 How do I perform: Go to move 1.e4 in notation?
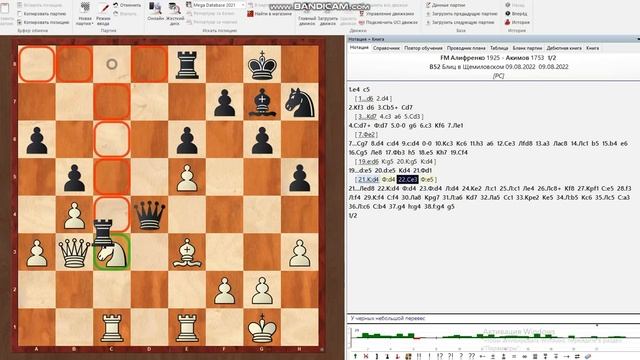[x=354, y=89]
